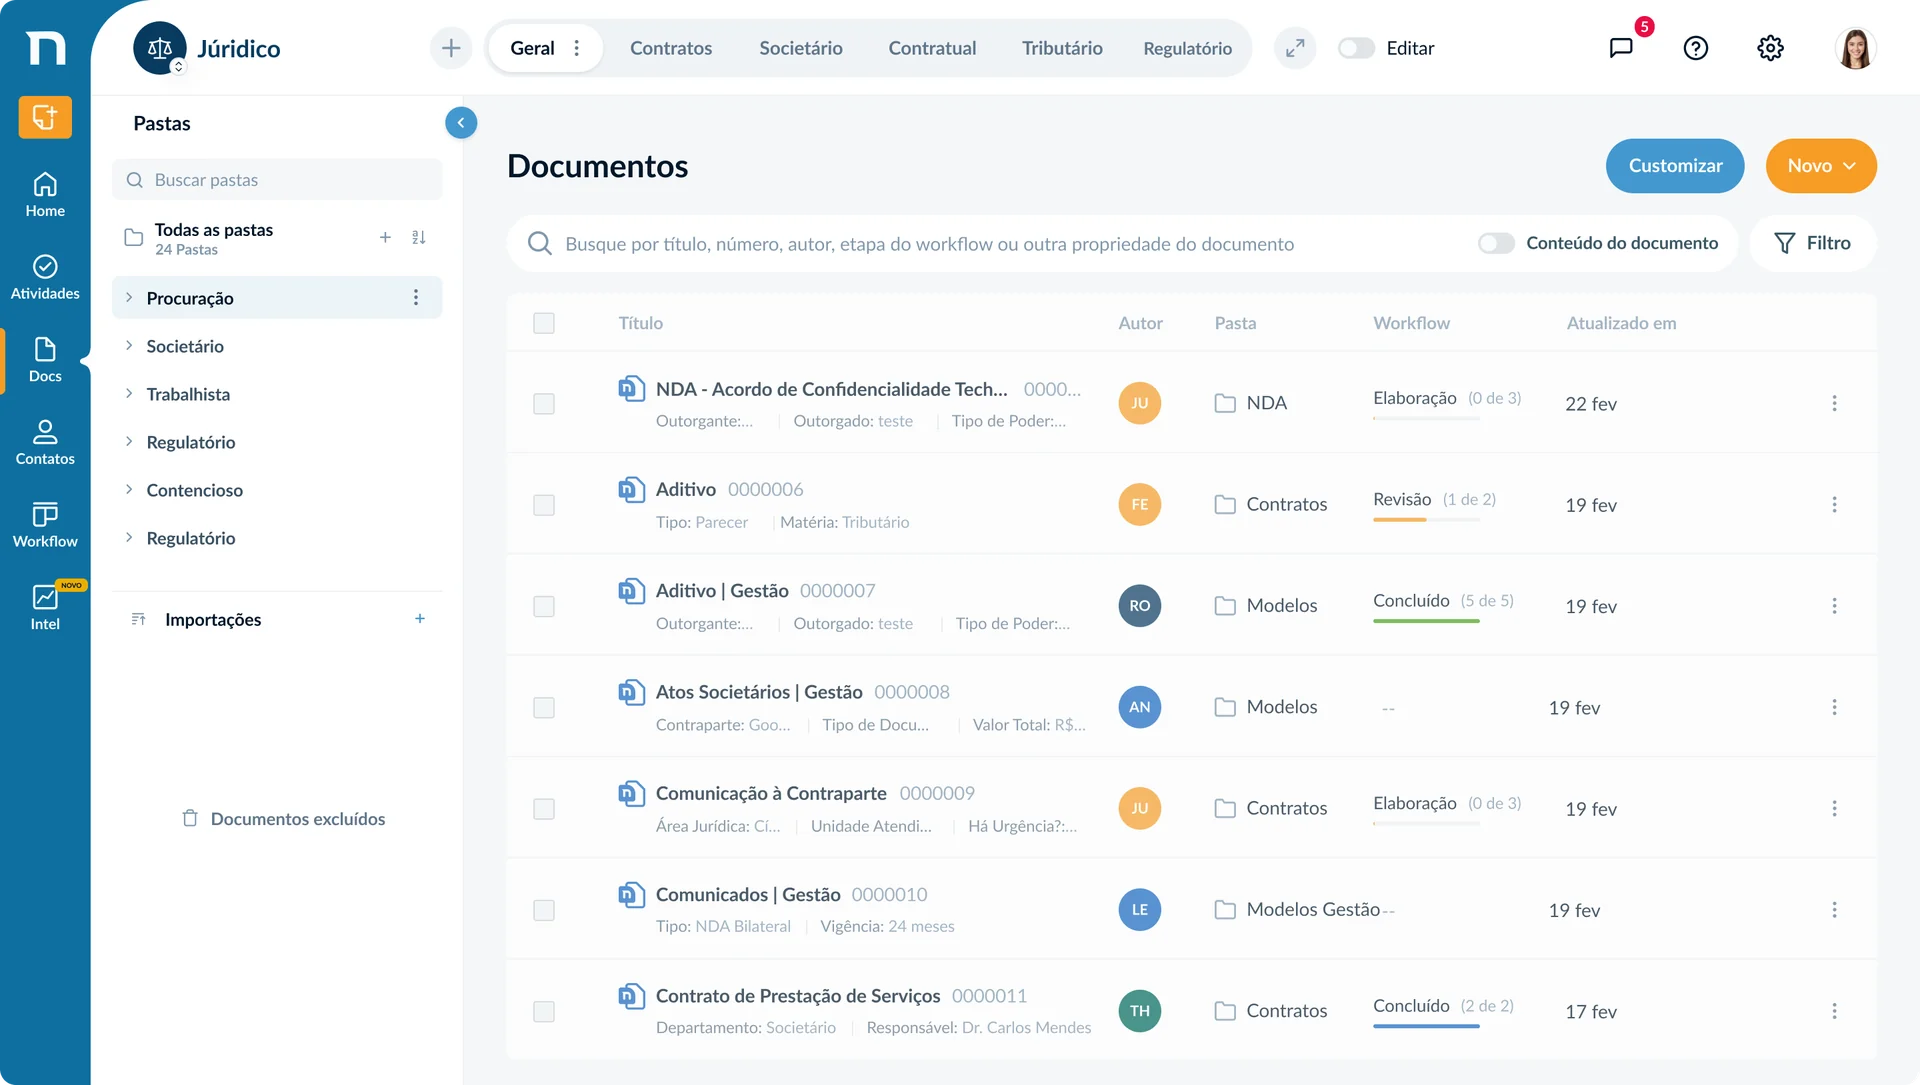
Task: Add new import beside Importações
Action: [x=420, y=619]
